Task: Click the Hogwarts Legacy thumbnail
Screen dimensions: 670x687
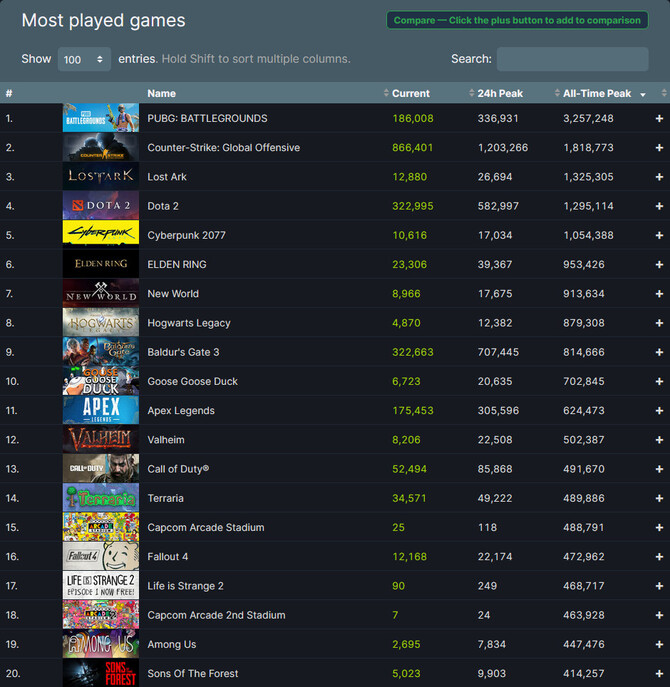Action: point(101,322)
